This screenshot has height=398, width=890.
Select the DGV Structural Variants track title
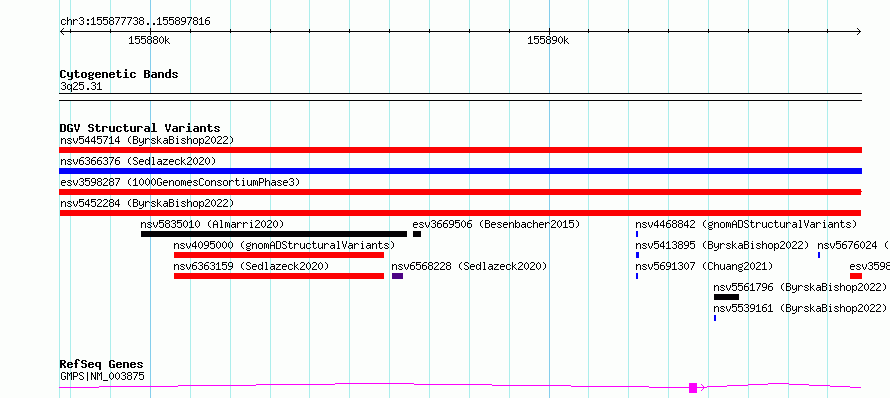140,128
